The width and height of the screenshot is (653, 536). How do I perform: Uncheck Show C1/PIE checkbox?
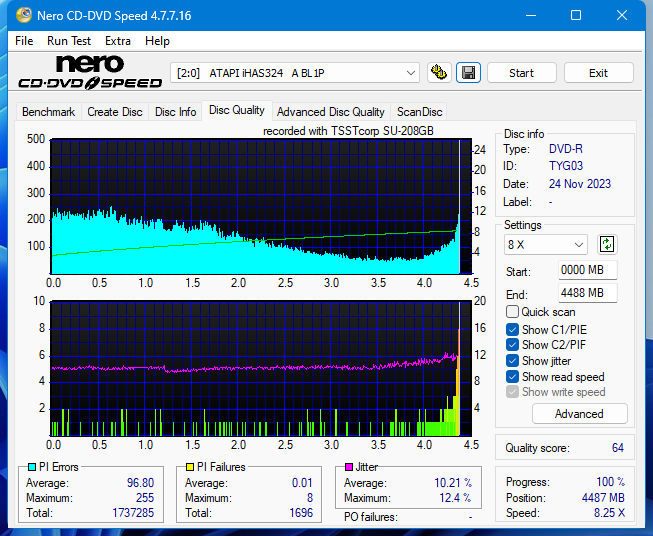[x=512, y=330]
